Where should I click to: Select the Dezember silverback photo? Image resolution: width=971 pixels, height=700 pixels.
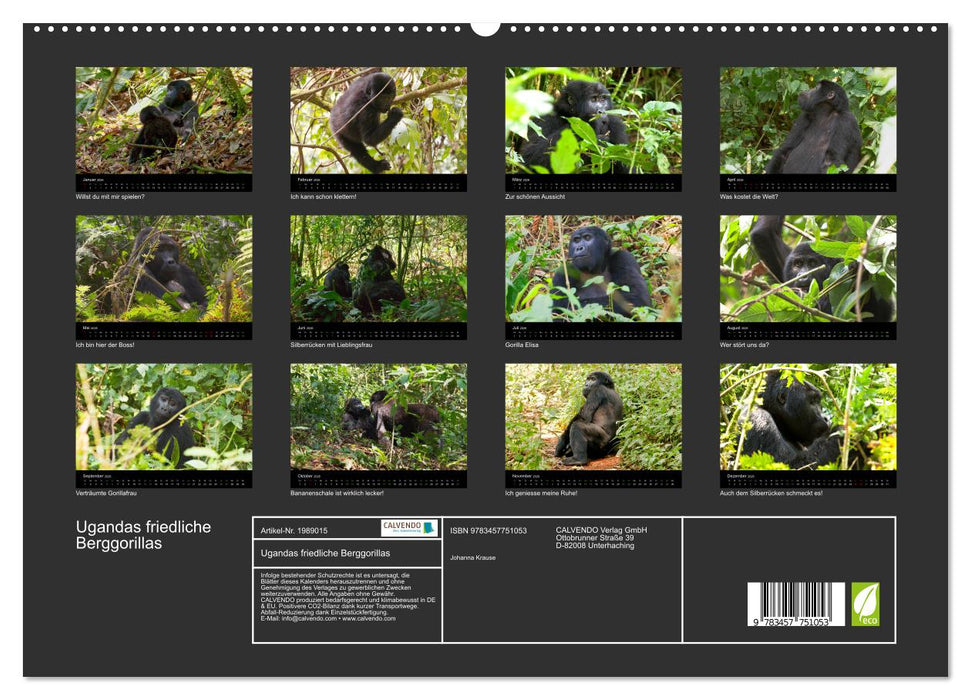pos(806,418)
